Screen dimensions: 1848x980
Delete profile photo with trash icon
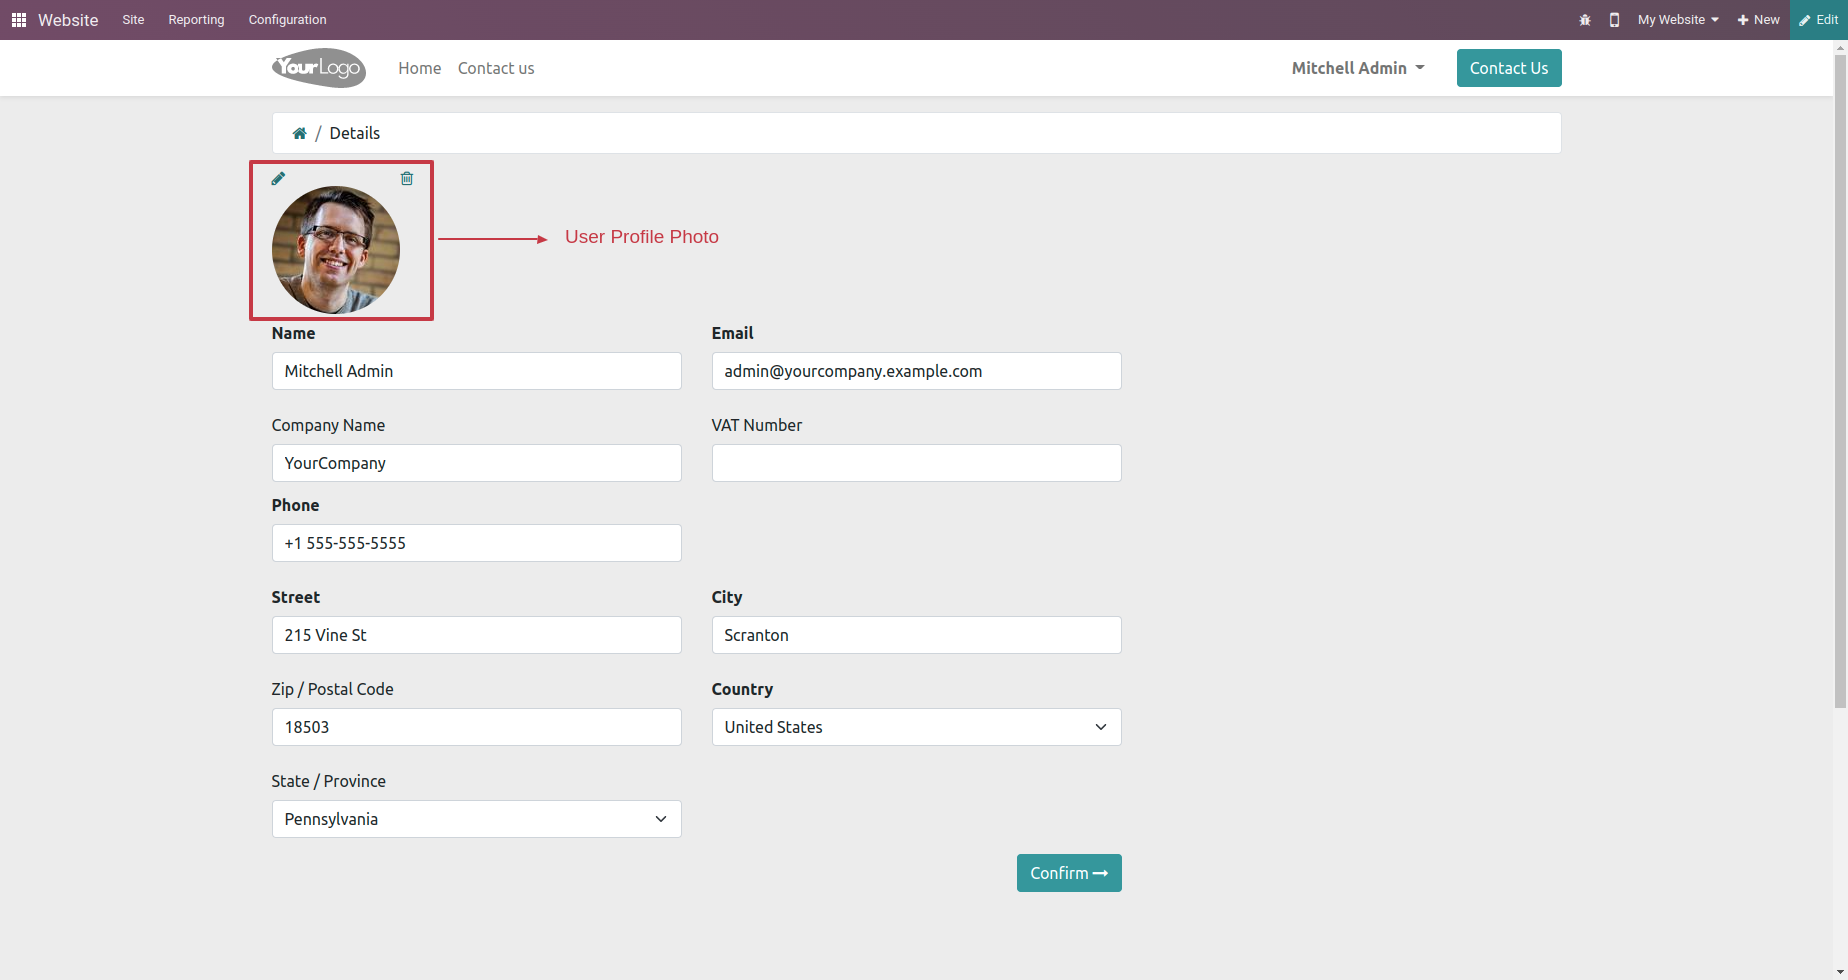[x=407, y=178]
